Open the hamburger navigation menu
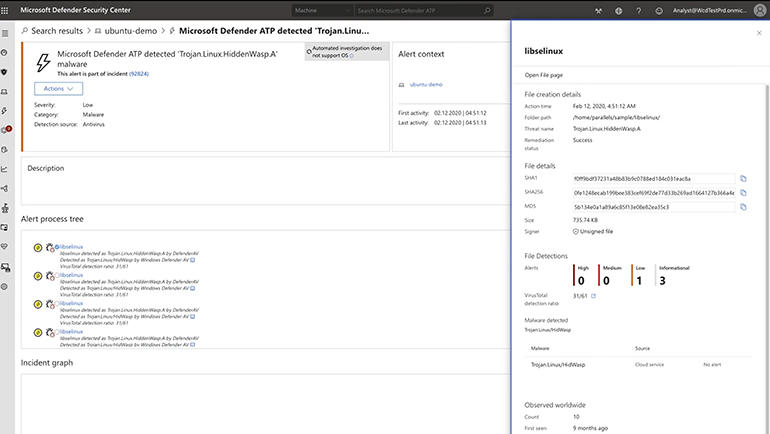 pos(6,31)
